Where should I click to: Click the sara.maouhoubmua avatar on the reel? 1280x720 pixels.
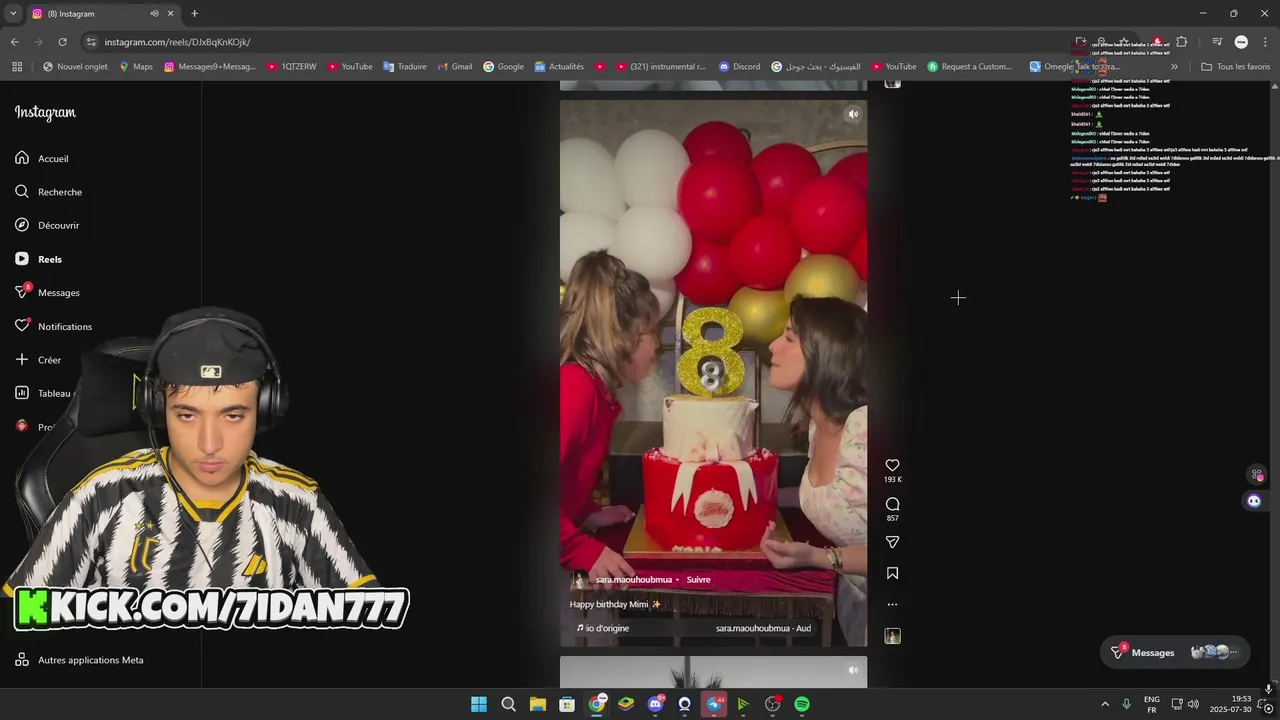click(x=579, y=580)
